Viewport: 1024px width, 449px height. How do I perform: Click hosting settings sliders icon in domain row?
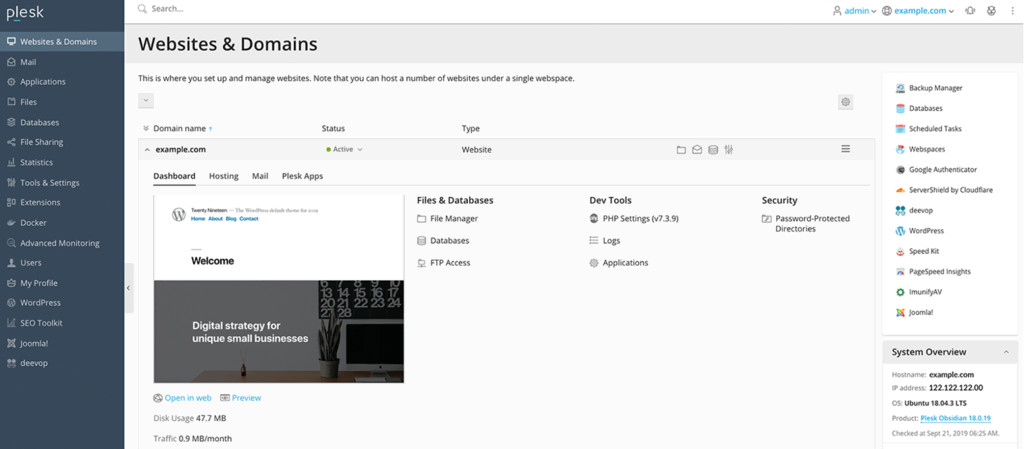tap(729, 149)
